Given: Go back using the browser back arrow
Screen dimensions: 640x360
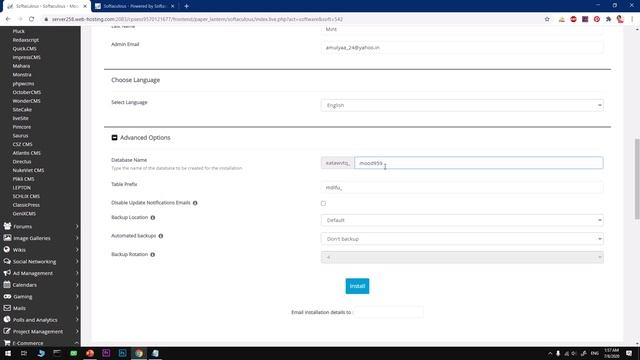Looking at the screenshot, I should pos(8,19).
